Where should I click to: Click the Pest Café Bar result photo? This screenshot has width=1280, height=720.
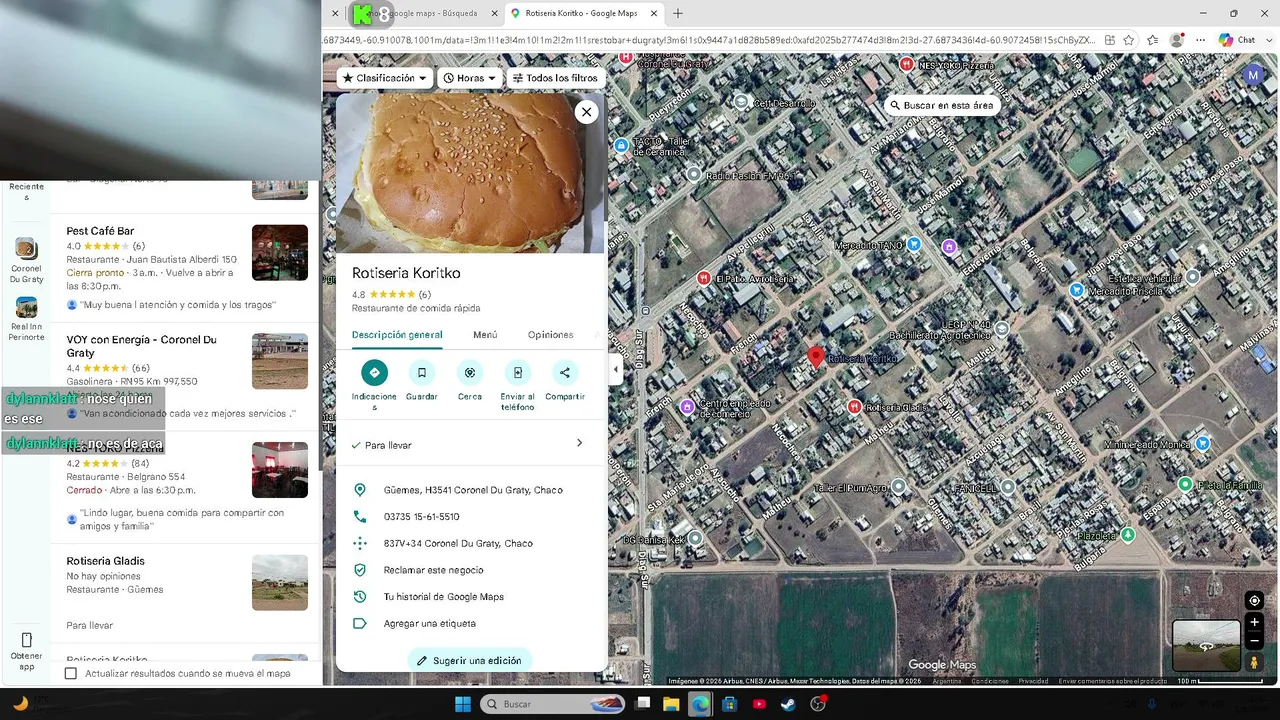click(280, 252)
